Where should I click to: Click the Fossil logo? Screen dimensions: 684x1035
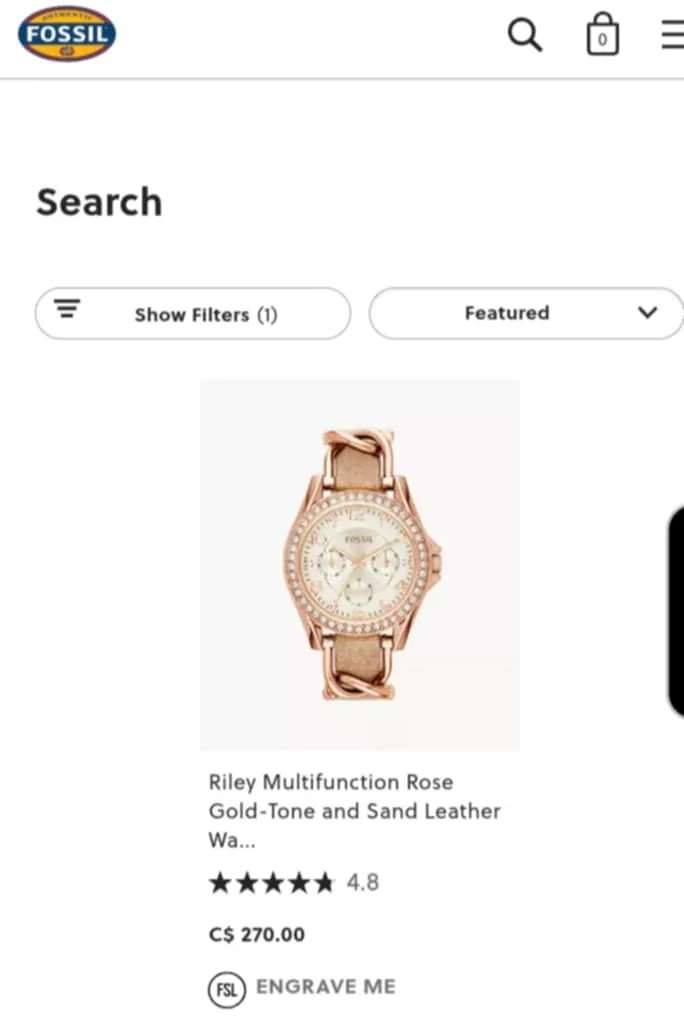click(67, 34)
